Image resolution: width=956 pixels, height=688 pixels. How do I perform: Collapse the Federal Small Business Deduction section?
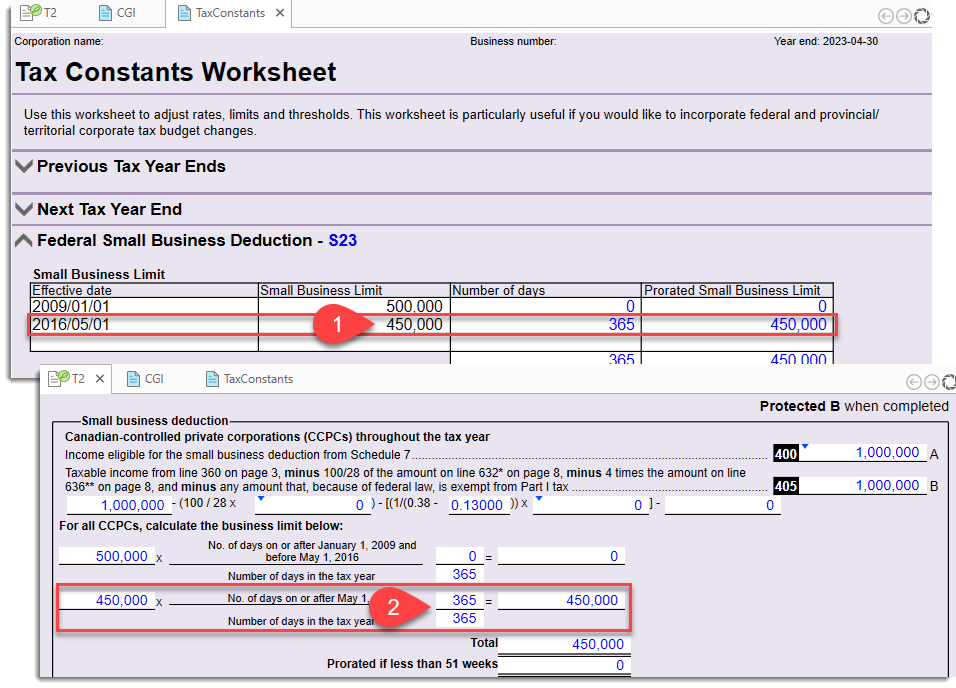click(24, 240)
